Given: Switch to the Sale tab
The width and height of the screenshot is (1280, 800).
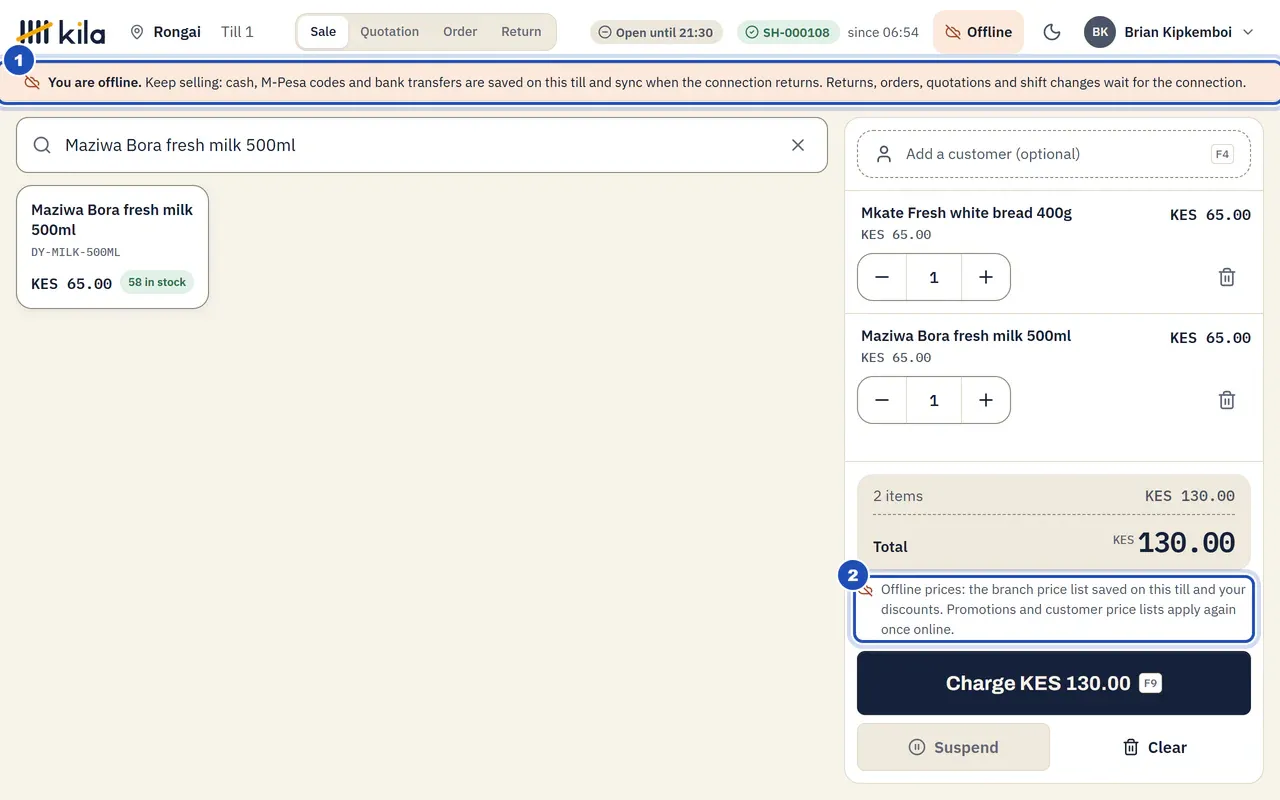Looking at the screenshot, I should pyautogui.click(x=323, y=32).
